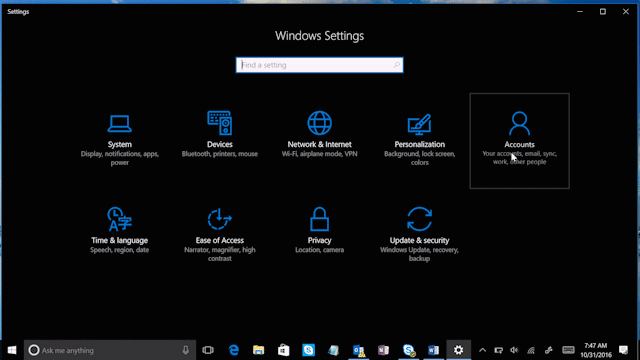Image resolution: width=640 pixels, height=360 pixels.
Task: Click the Find a setting search box
Action: (x=320, y=65)
